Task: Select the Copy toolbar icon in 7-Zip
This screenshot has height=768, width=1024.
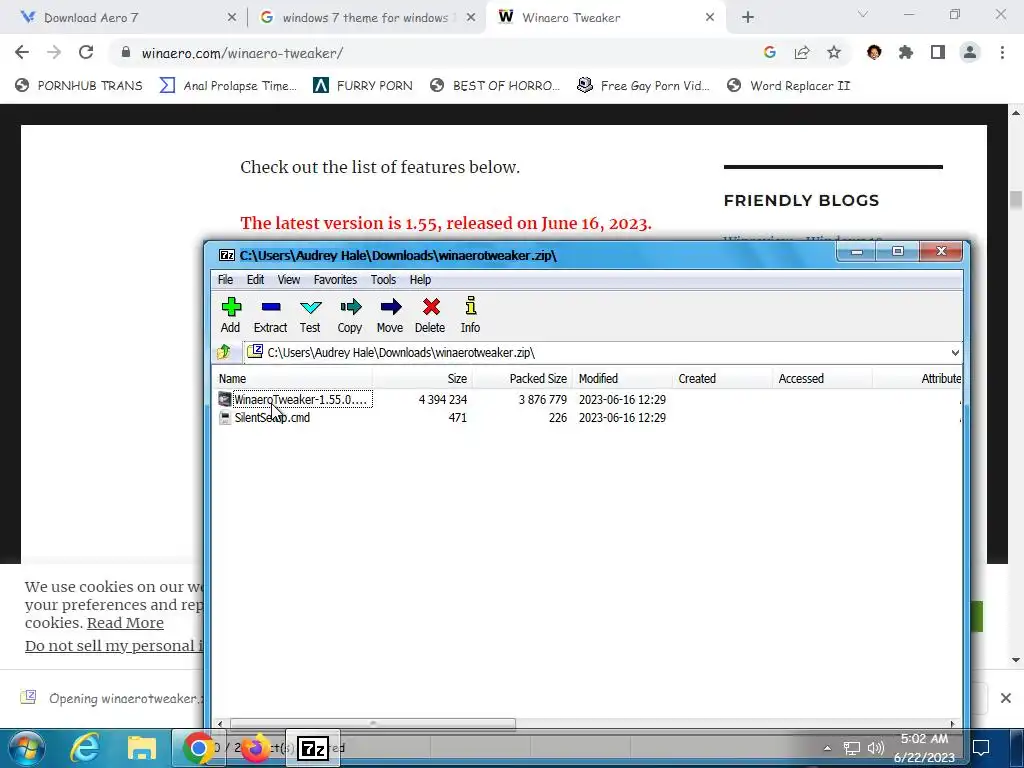Action: pyautogui.click(x=350, y=315)
